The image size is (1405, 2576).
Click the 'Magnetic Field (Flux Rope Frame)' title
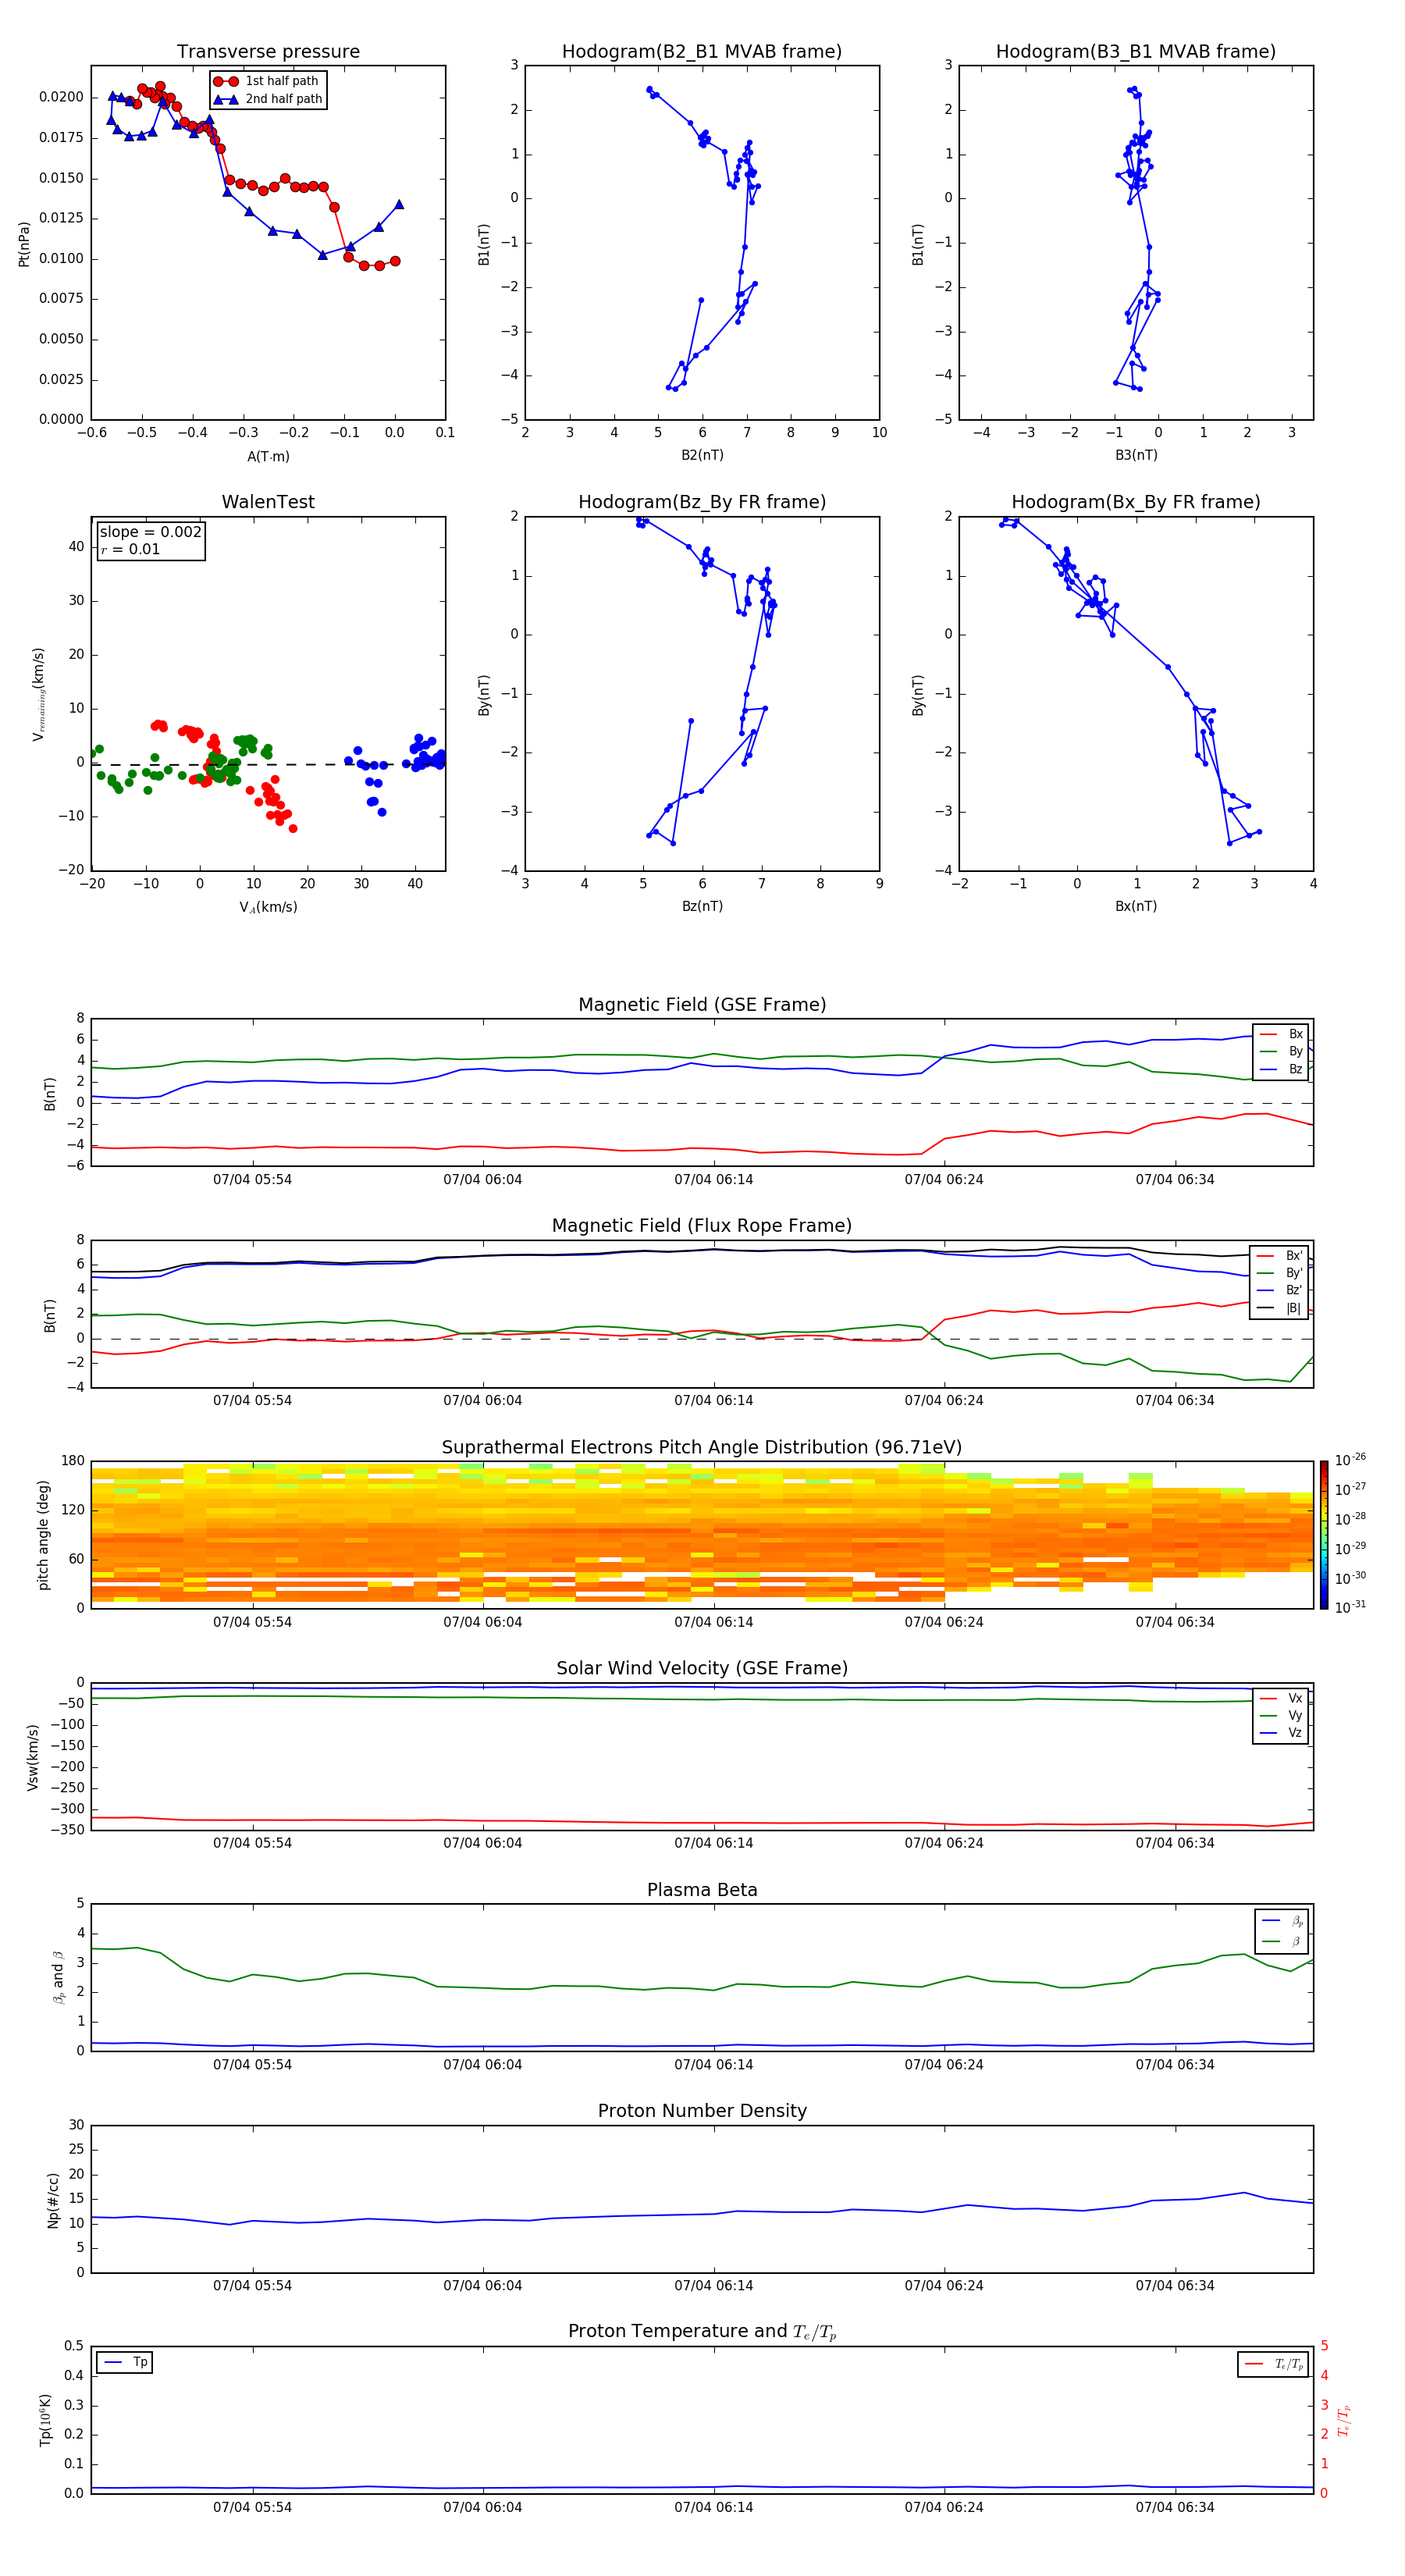click(x=702, y=1226)
